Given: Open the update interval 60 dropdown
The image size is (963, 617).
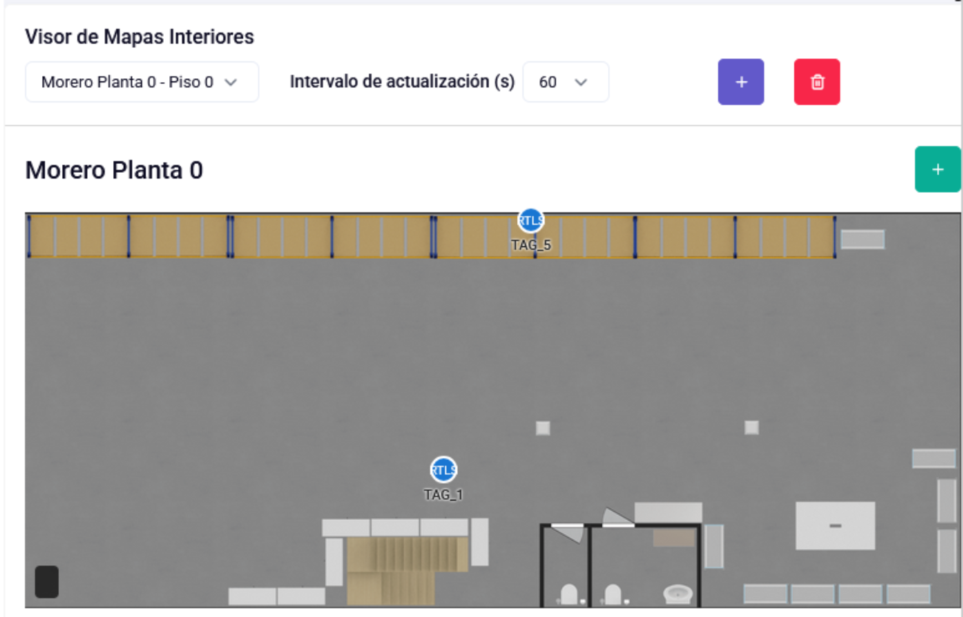Looking at the screenshot, I should click(x=565, y=82).
